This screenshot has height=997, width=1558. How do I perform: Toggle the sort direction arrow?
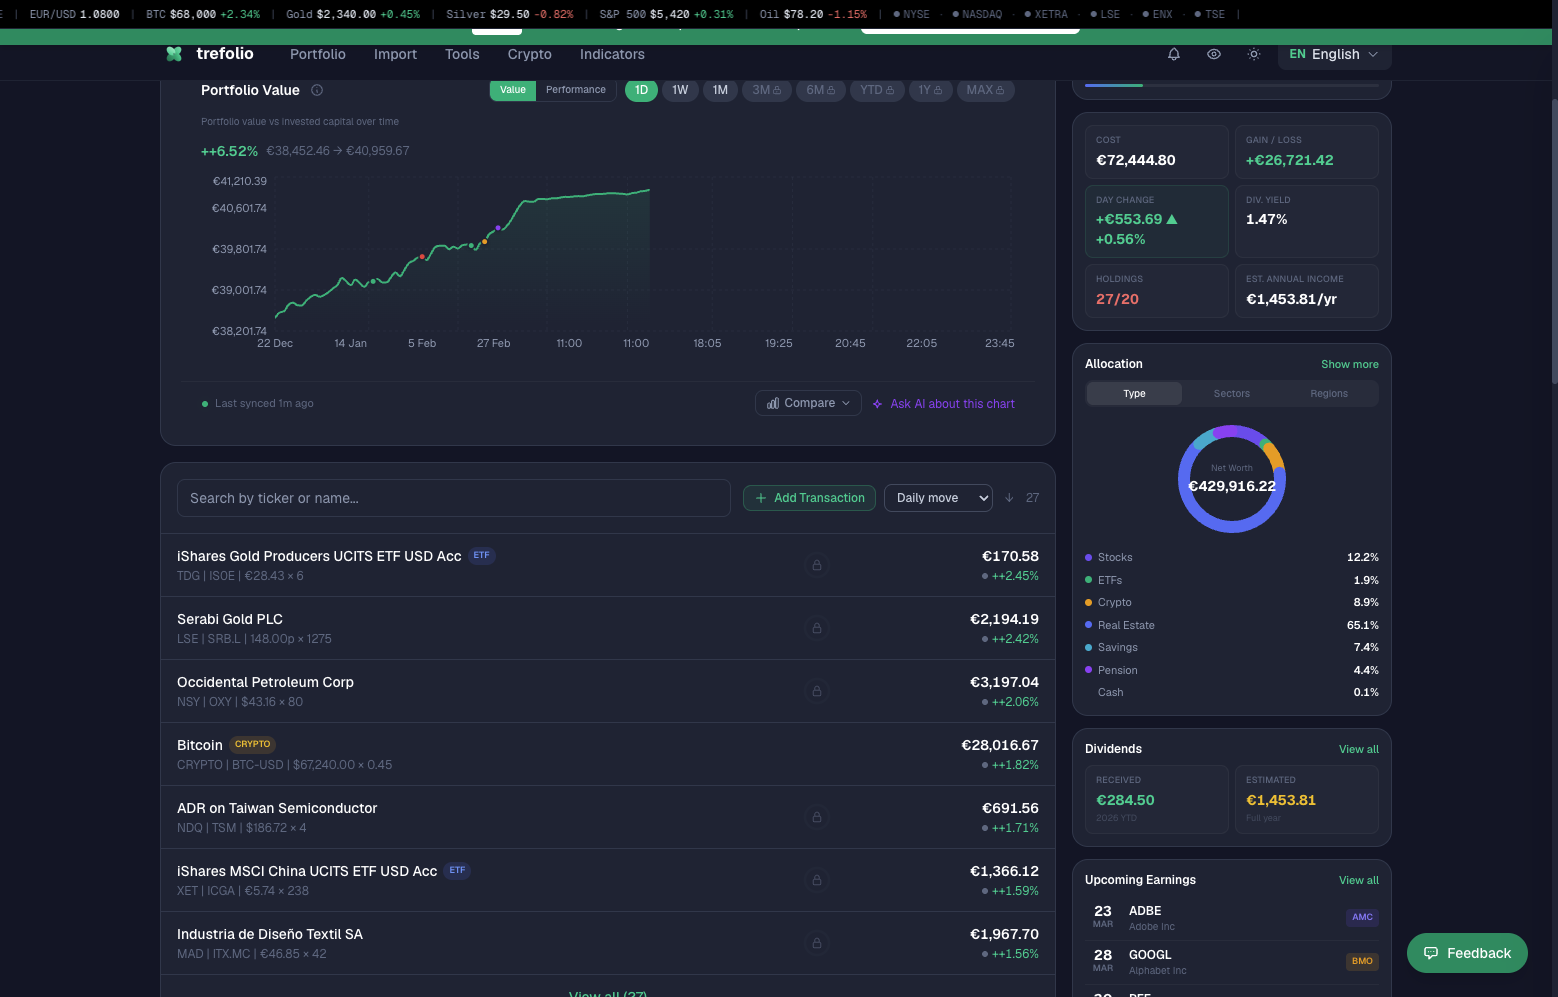coord(1009,498)
